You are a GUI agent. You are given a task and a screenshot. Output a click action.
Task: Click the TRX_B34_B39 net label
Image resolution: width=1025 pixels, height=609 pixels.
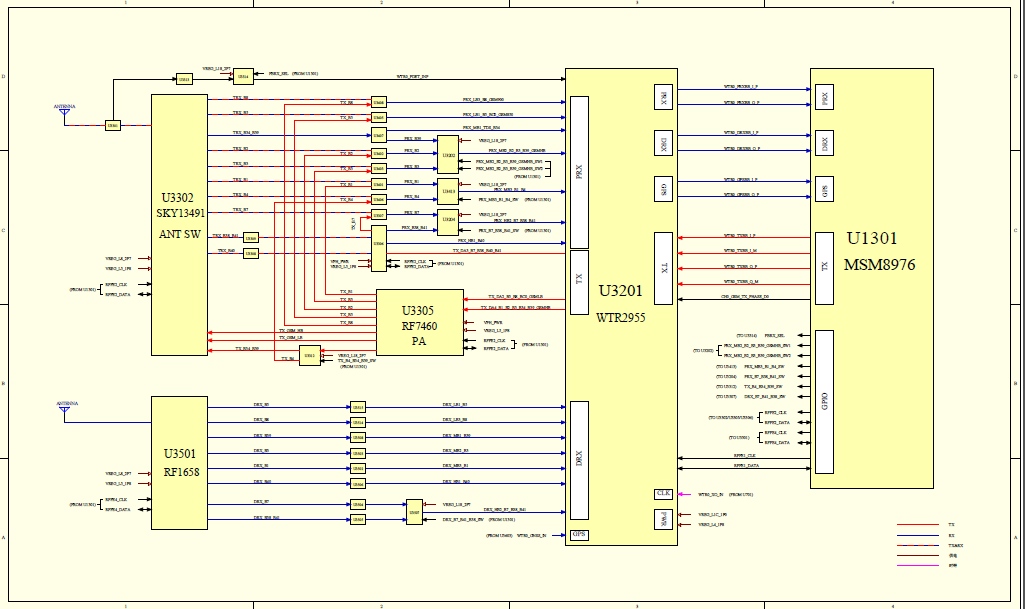[246, 133]
